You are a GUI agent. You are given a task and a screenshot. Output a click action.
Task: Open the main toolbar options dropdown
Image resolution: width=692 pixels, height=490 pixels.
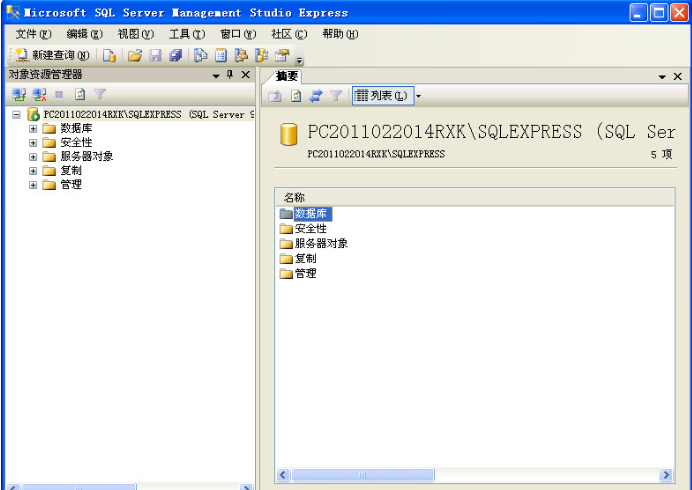tap(299, 60)
